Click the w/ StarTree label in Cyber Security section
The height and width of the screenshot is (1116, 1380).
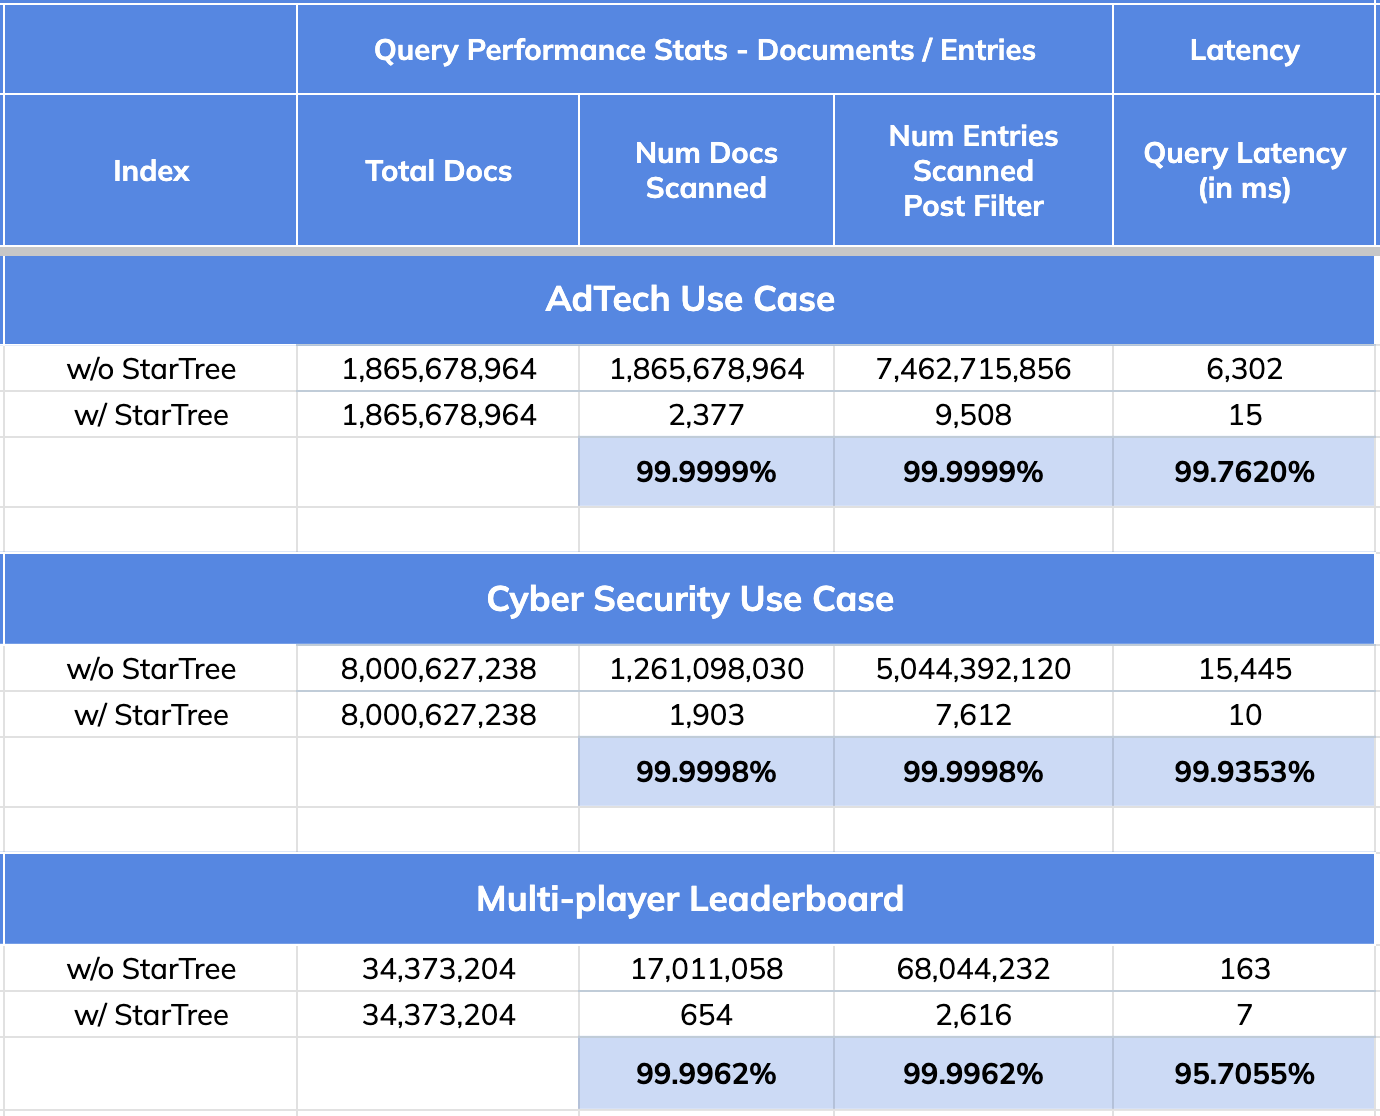tap(150, 714)
